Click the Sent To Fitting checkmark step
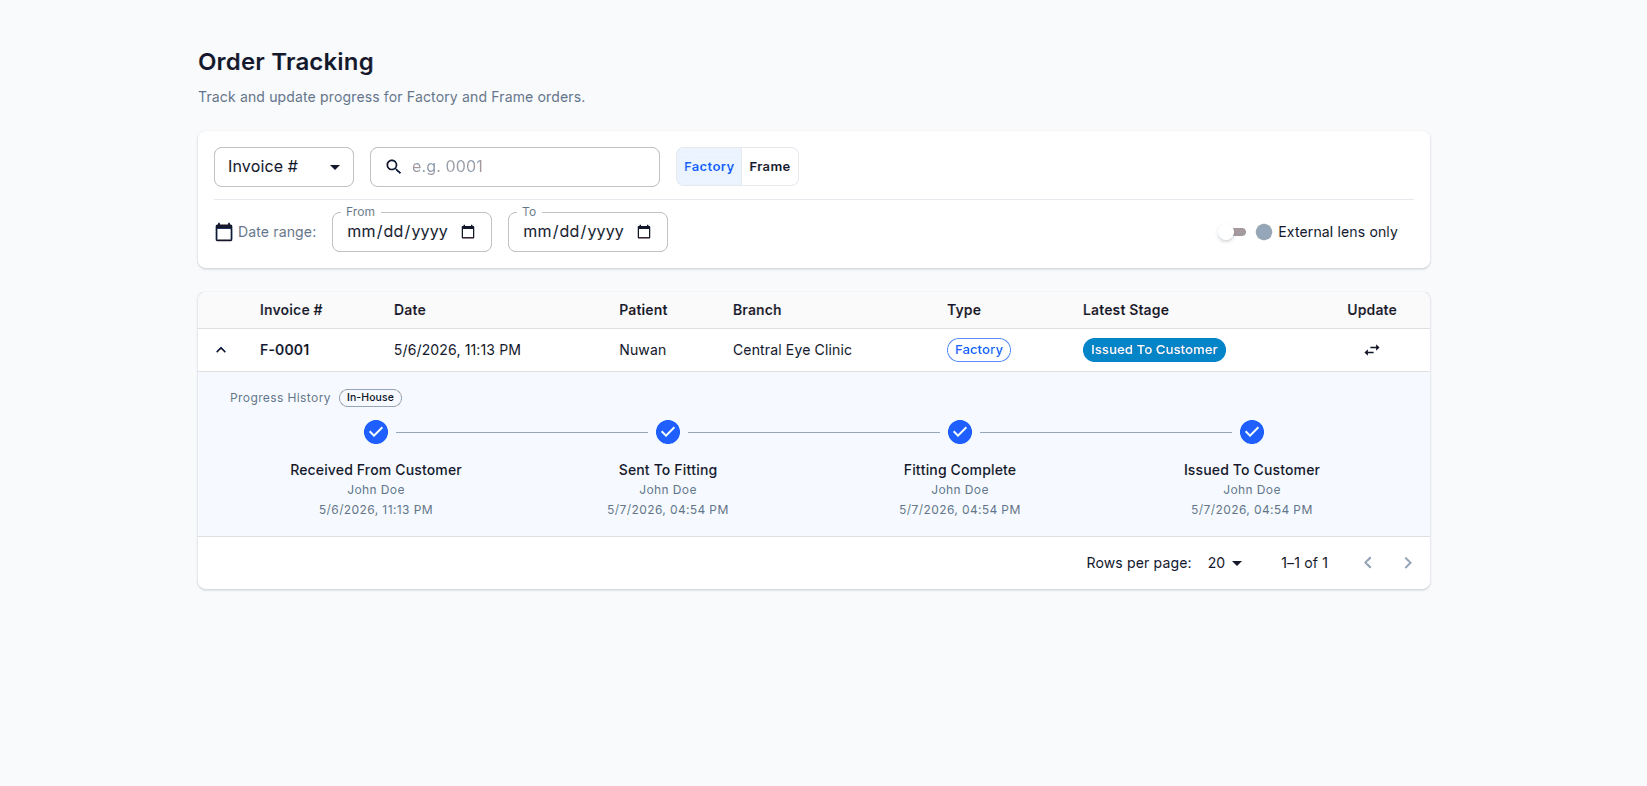The height and width of the screenshot is (786, 1647). [x=668, y=432]
